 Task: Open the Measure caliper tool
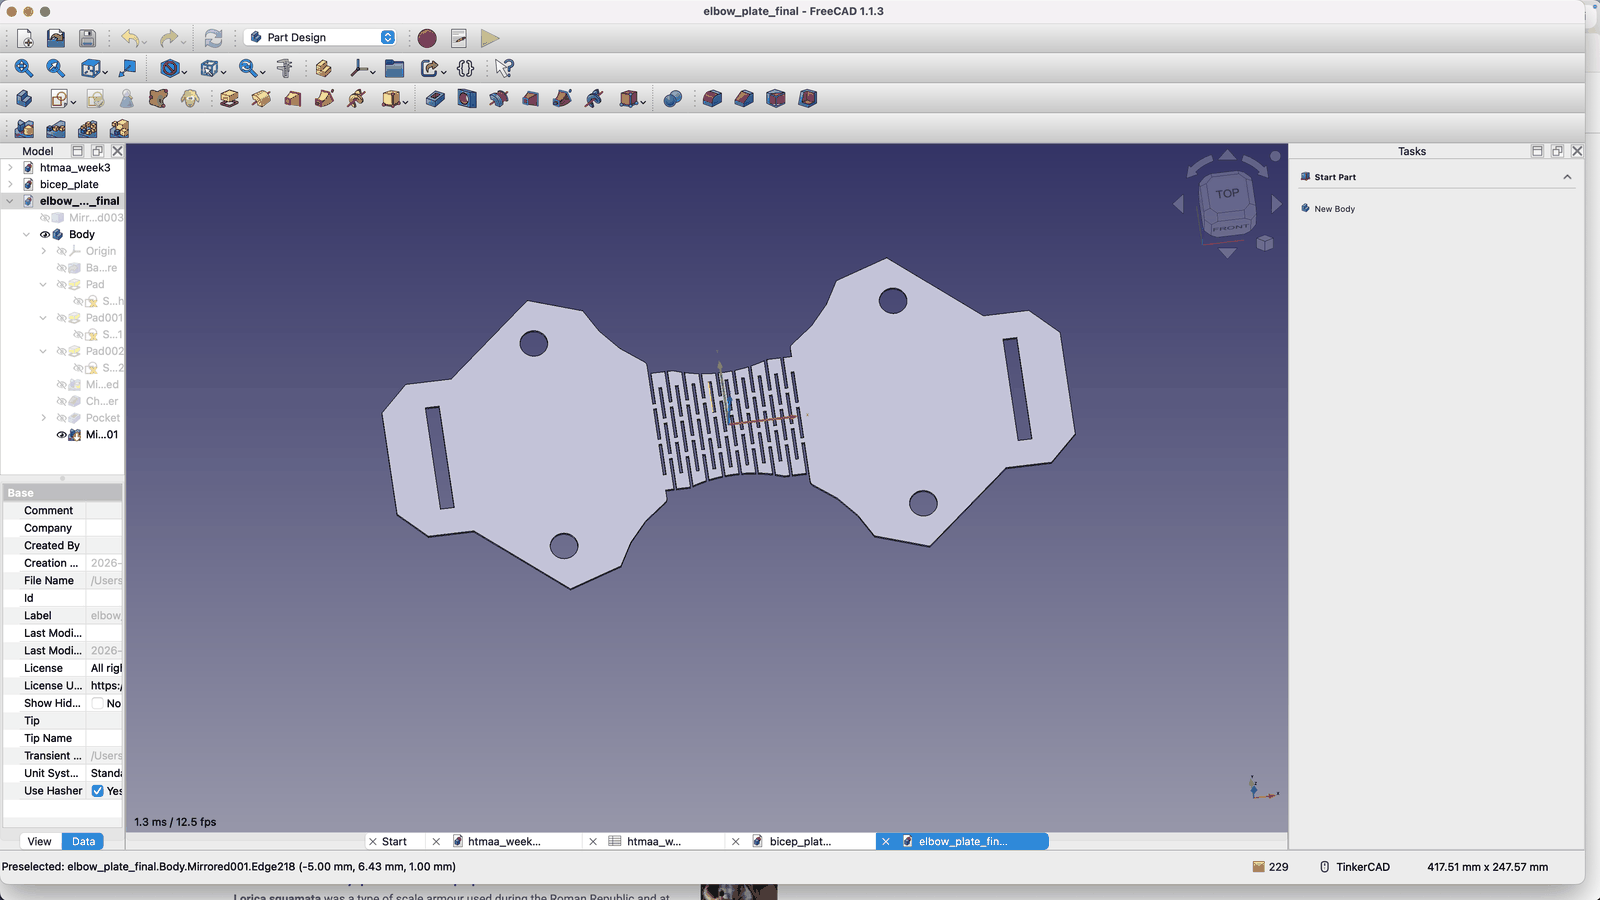pos(285,68)
